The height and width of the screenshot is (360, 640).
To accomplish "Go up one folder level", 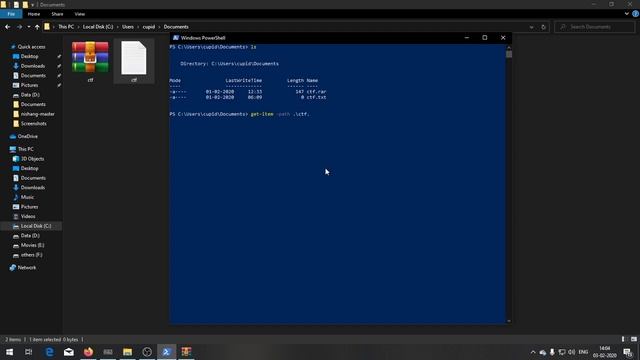I will pyautogui.click(x=37, y=27).
